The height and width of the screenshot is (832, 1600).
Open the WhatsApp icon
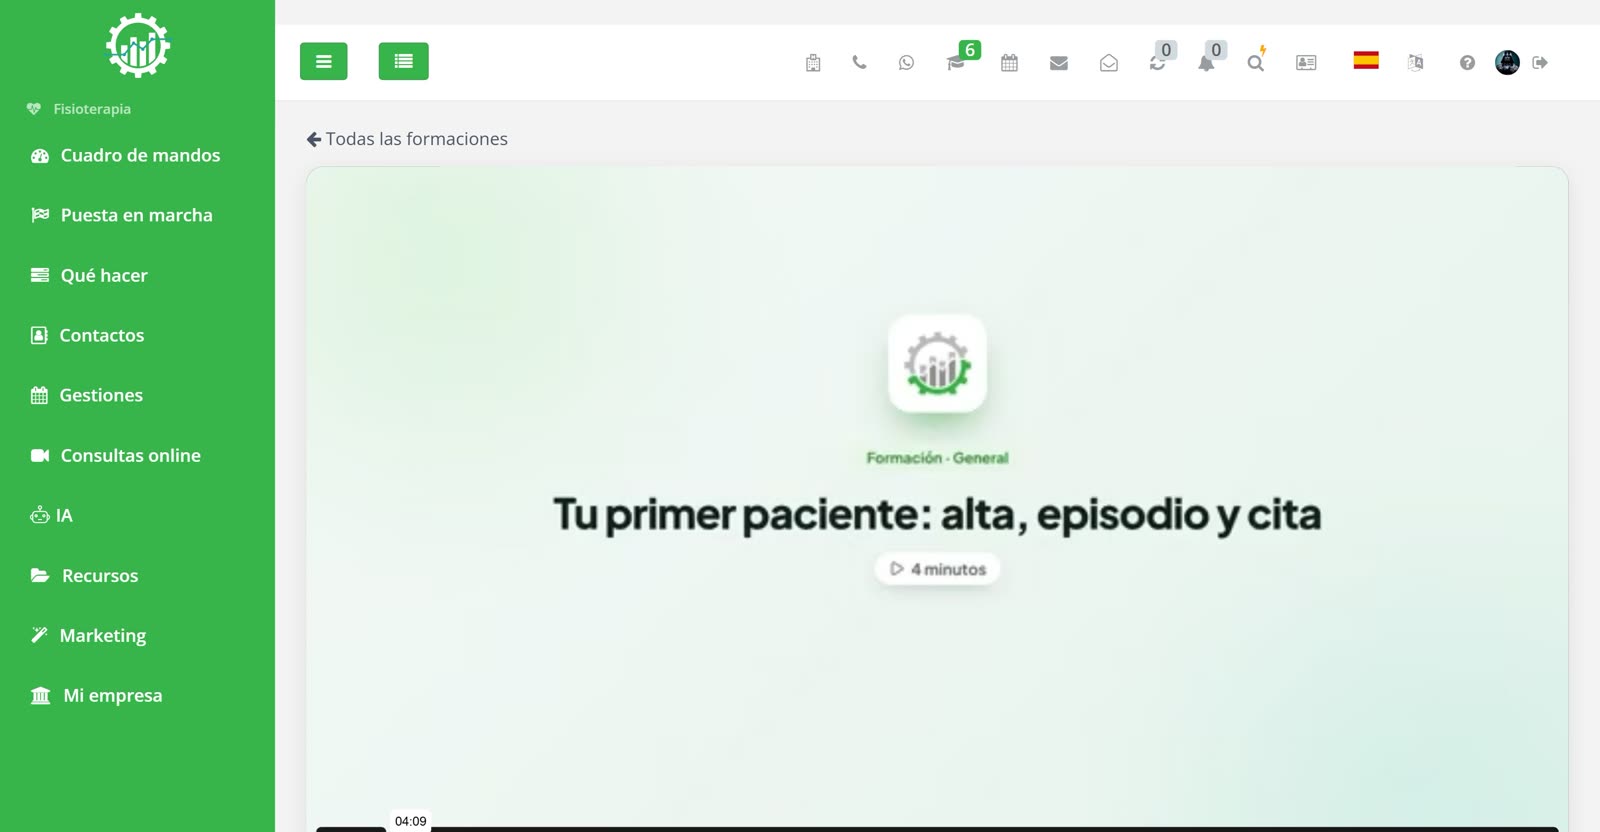tap(906, 62)
